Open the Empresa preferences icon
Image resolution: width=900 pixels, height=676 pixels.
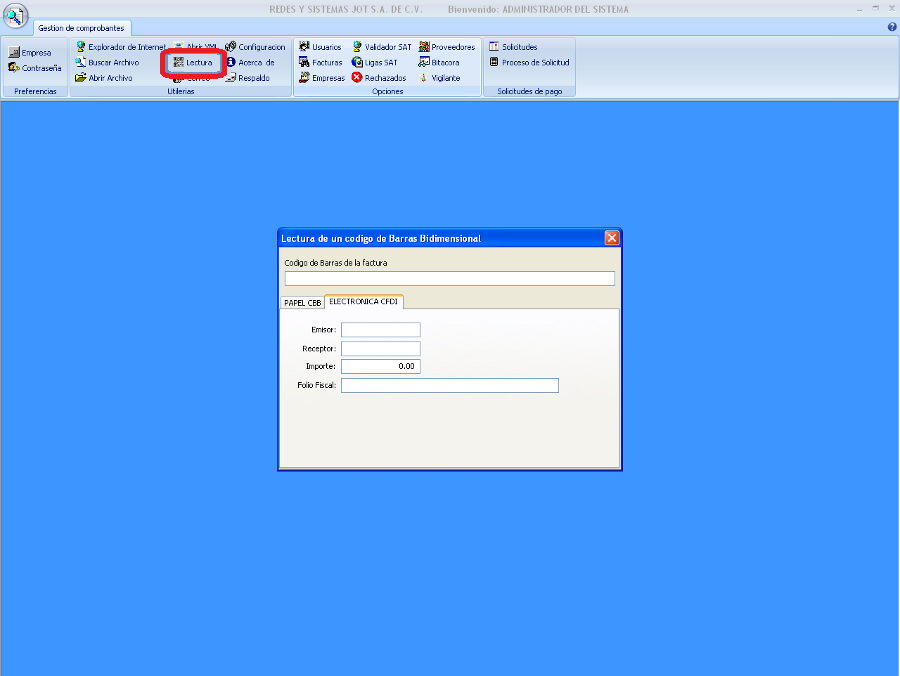coord(14,53)
